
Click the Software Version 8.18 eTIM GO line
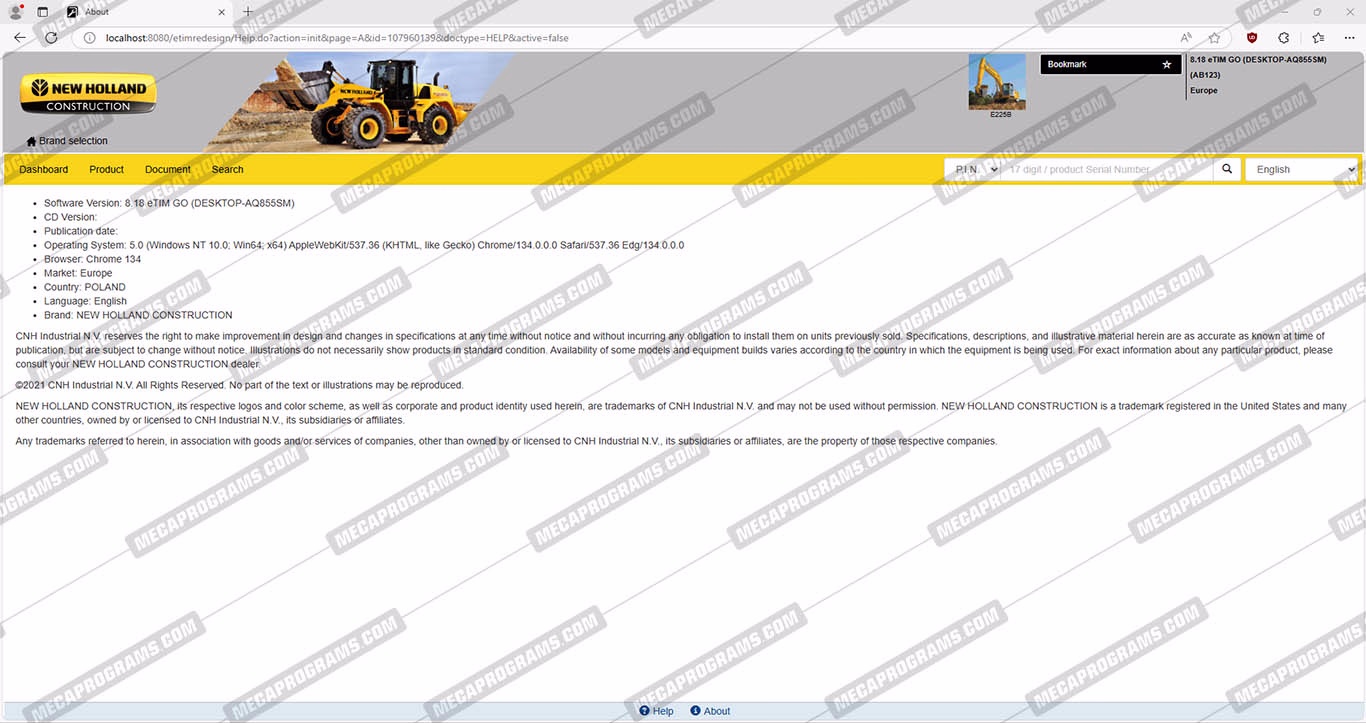coord(169,203)
